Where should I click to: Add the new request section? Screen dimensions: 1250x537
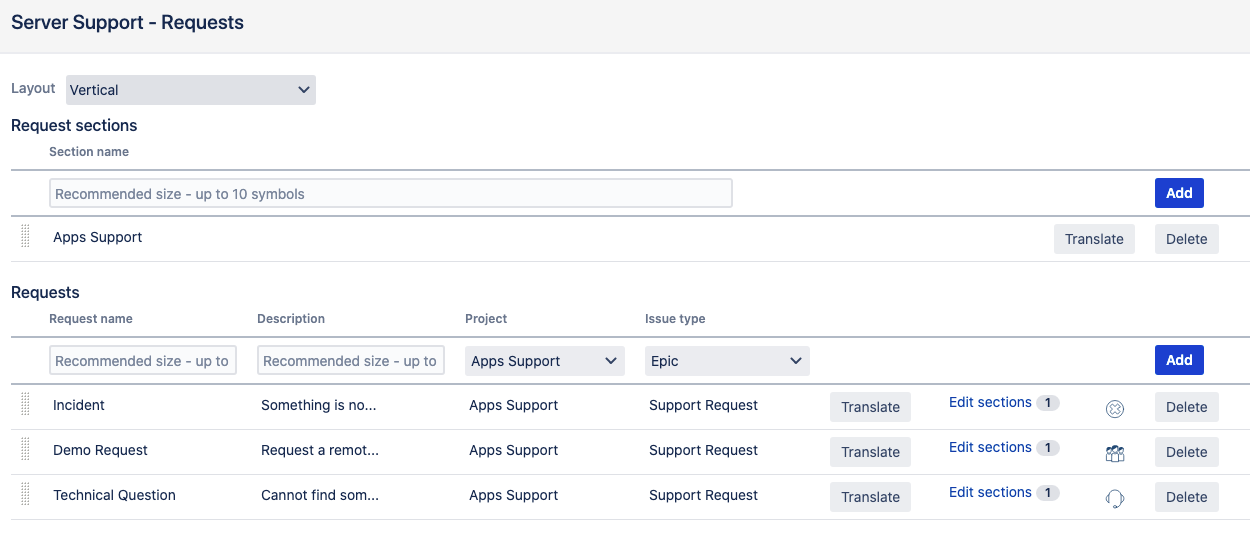point(1178,193)
